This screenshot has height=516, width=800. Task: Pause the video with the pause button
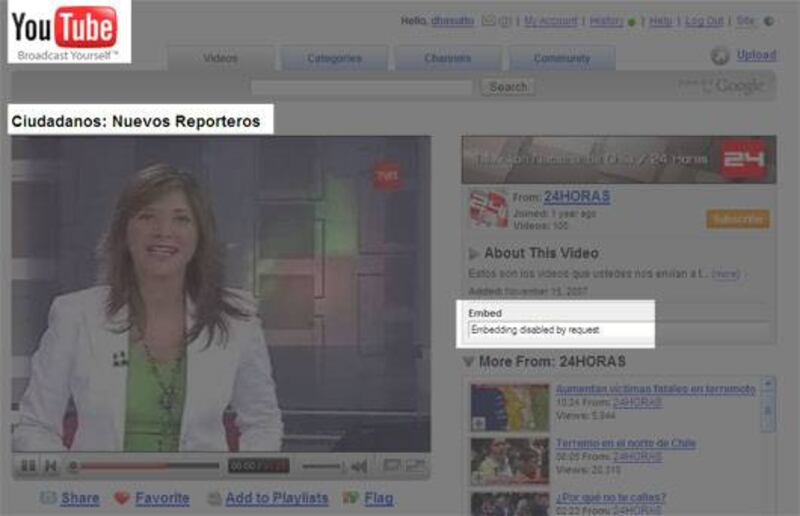28,466
